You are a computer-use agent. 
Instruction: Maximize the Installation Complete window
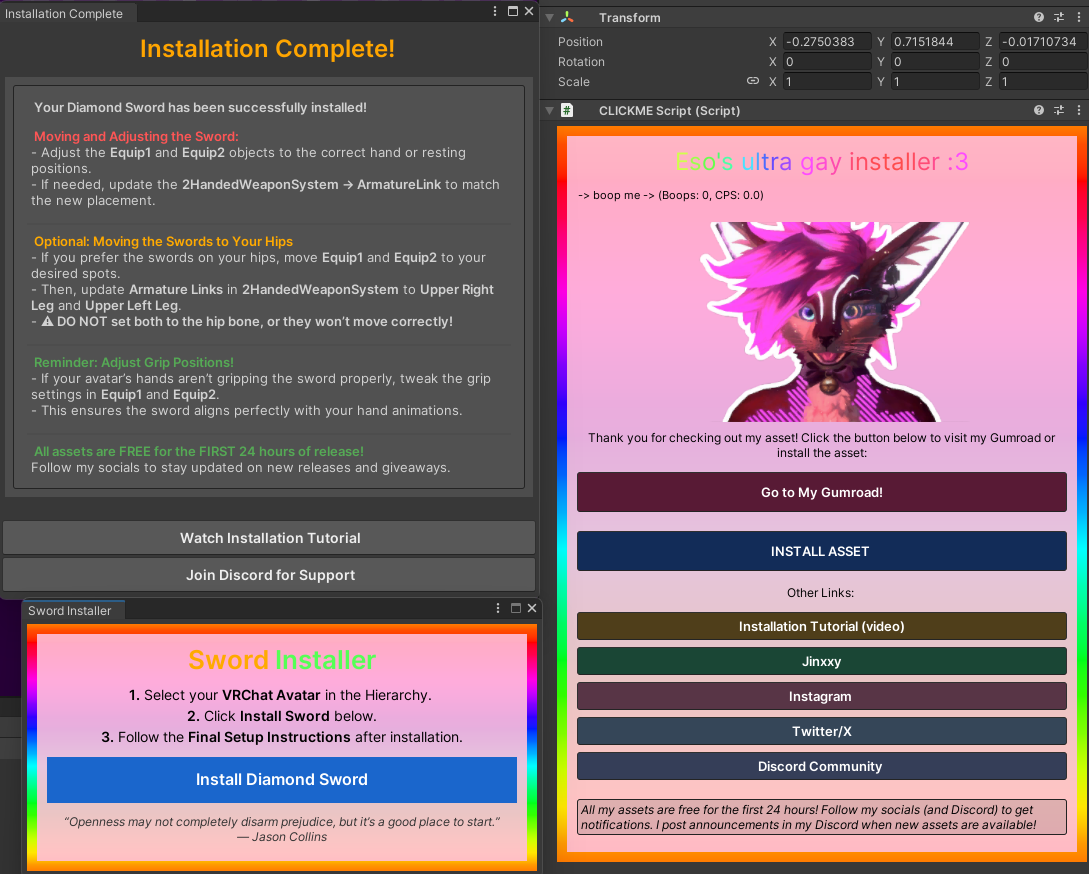click(513, 11)
